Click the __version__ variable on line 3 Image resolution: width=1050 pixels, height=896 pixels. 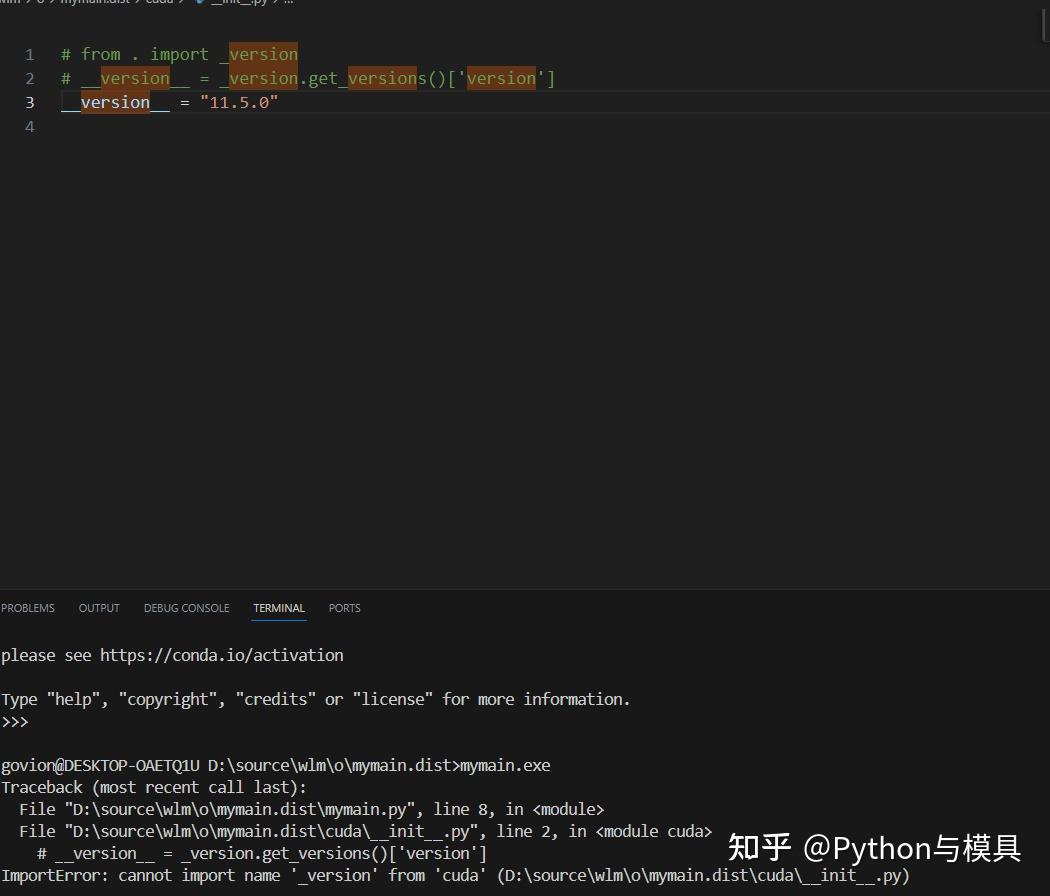[115, 102]
